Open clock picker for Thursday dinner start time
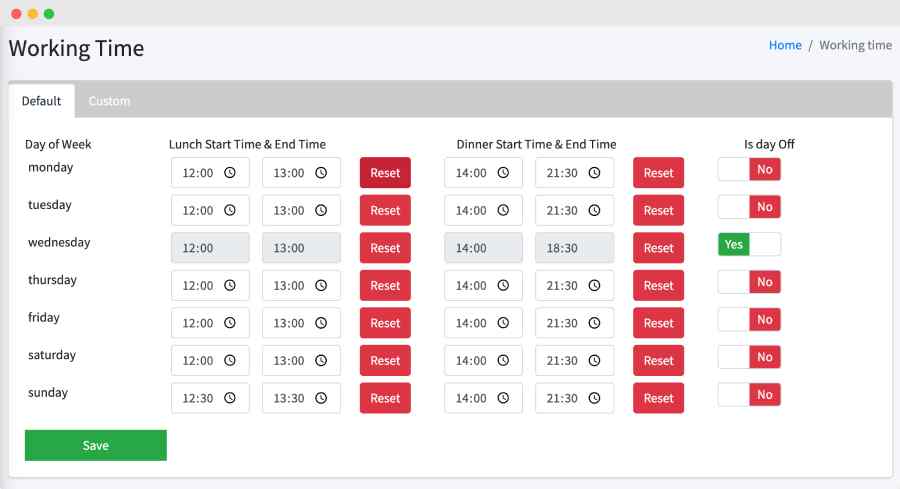The image size is (900, 489). (503, 285)
